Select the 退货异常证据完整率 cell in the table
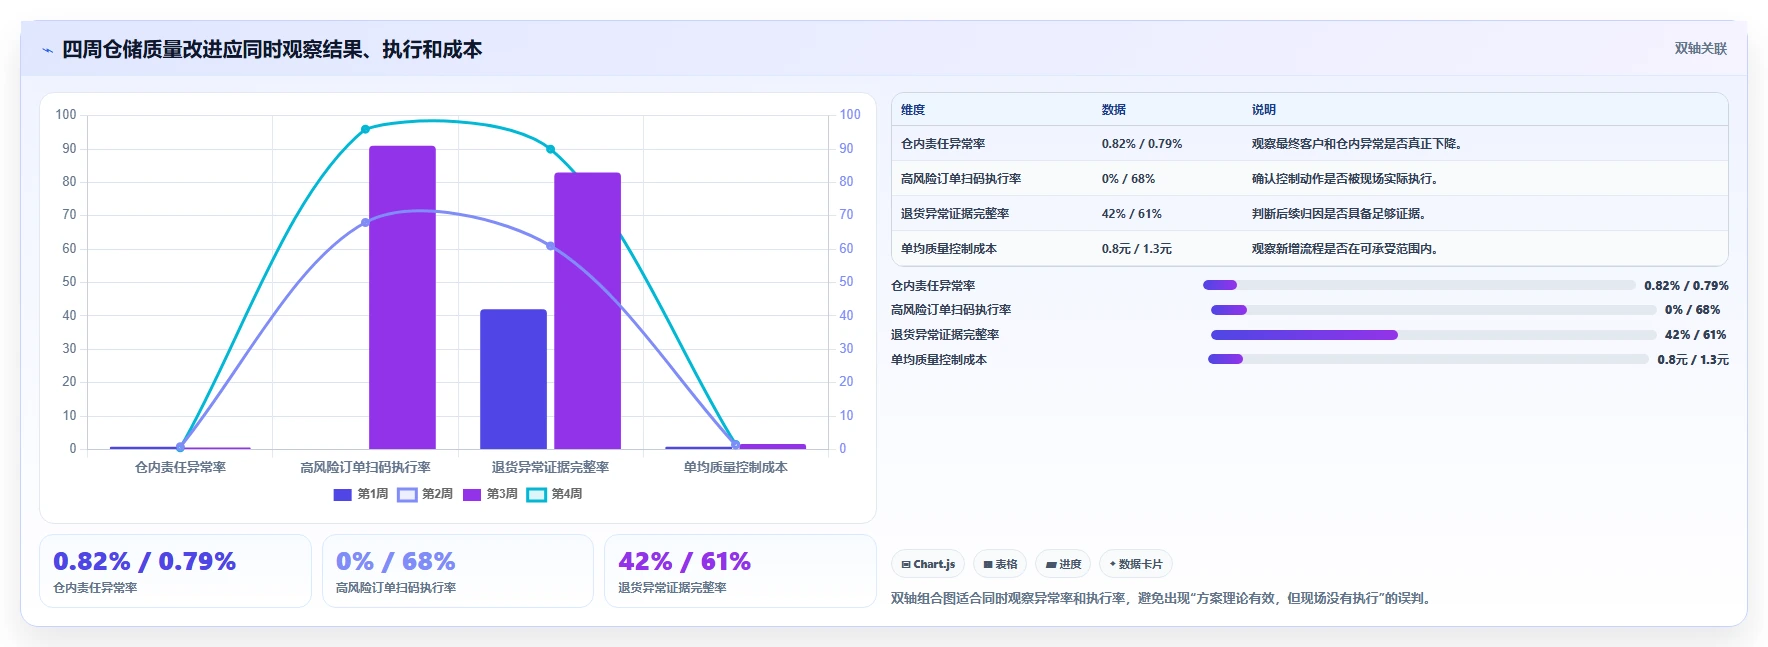Viewport: 1768px width, 647px height. pos(955,214)
